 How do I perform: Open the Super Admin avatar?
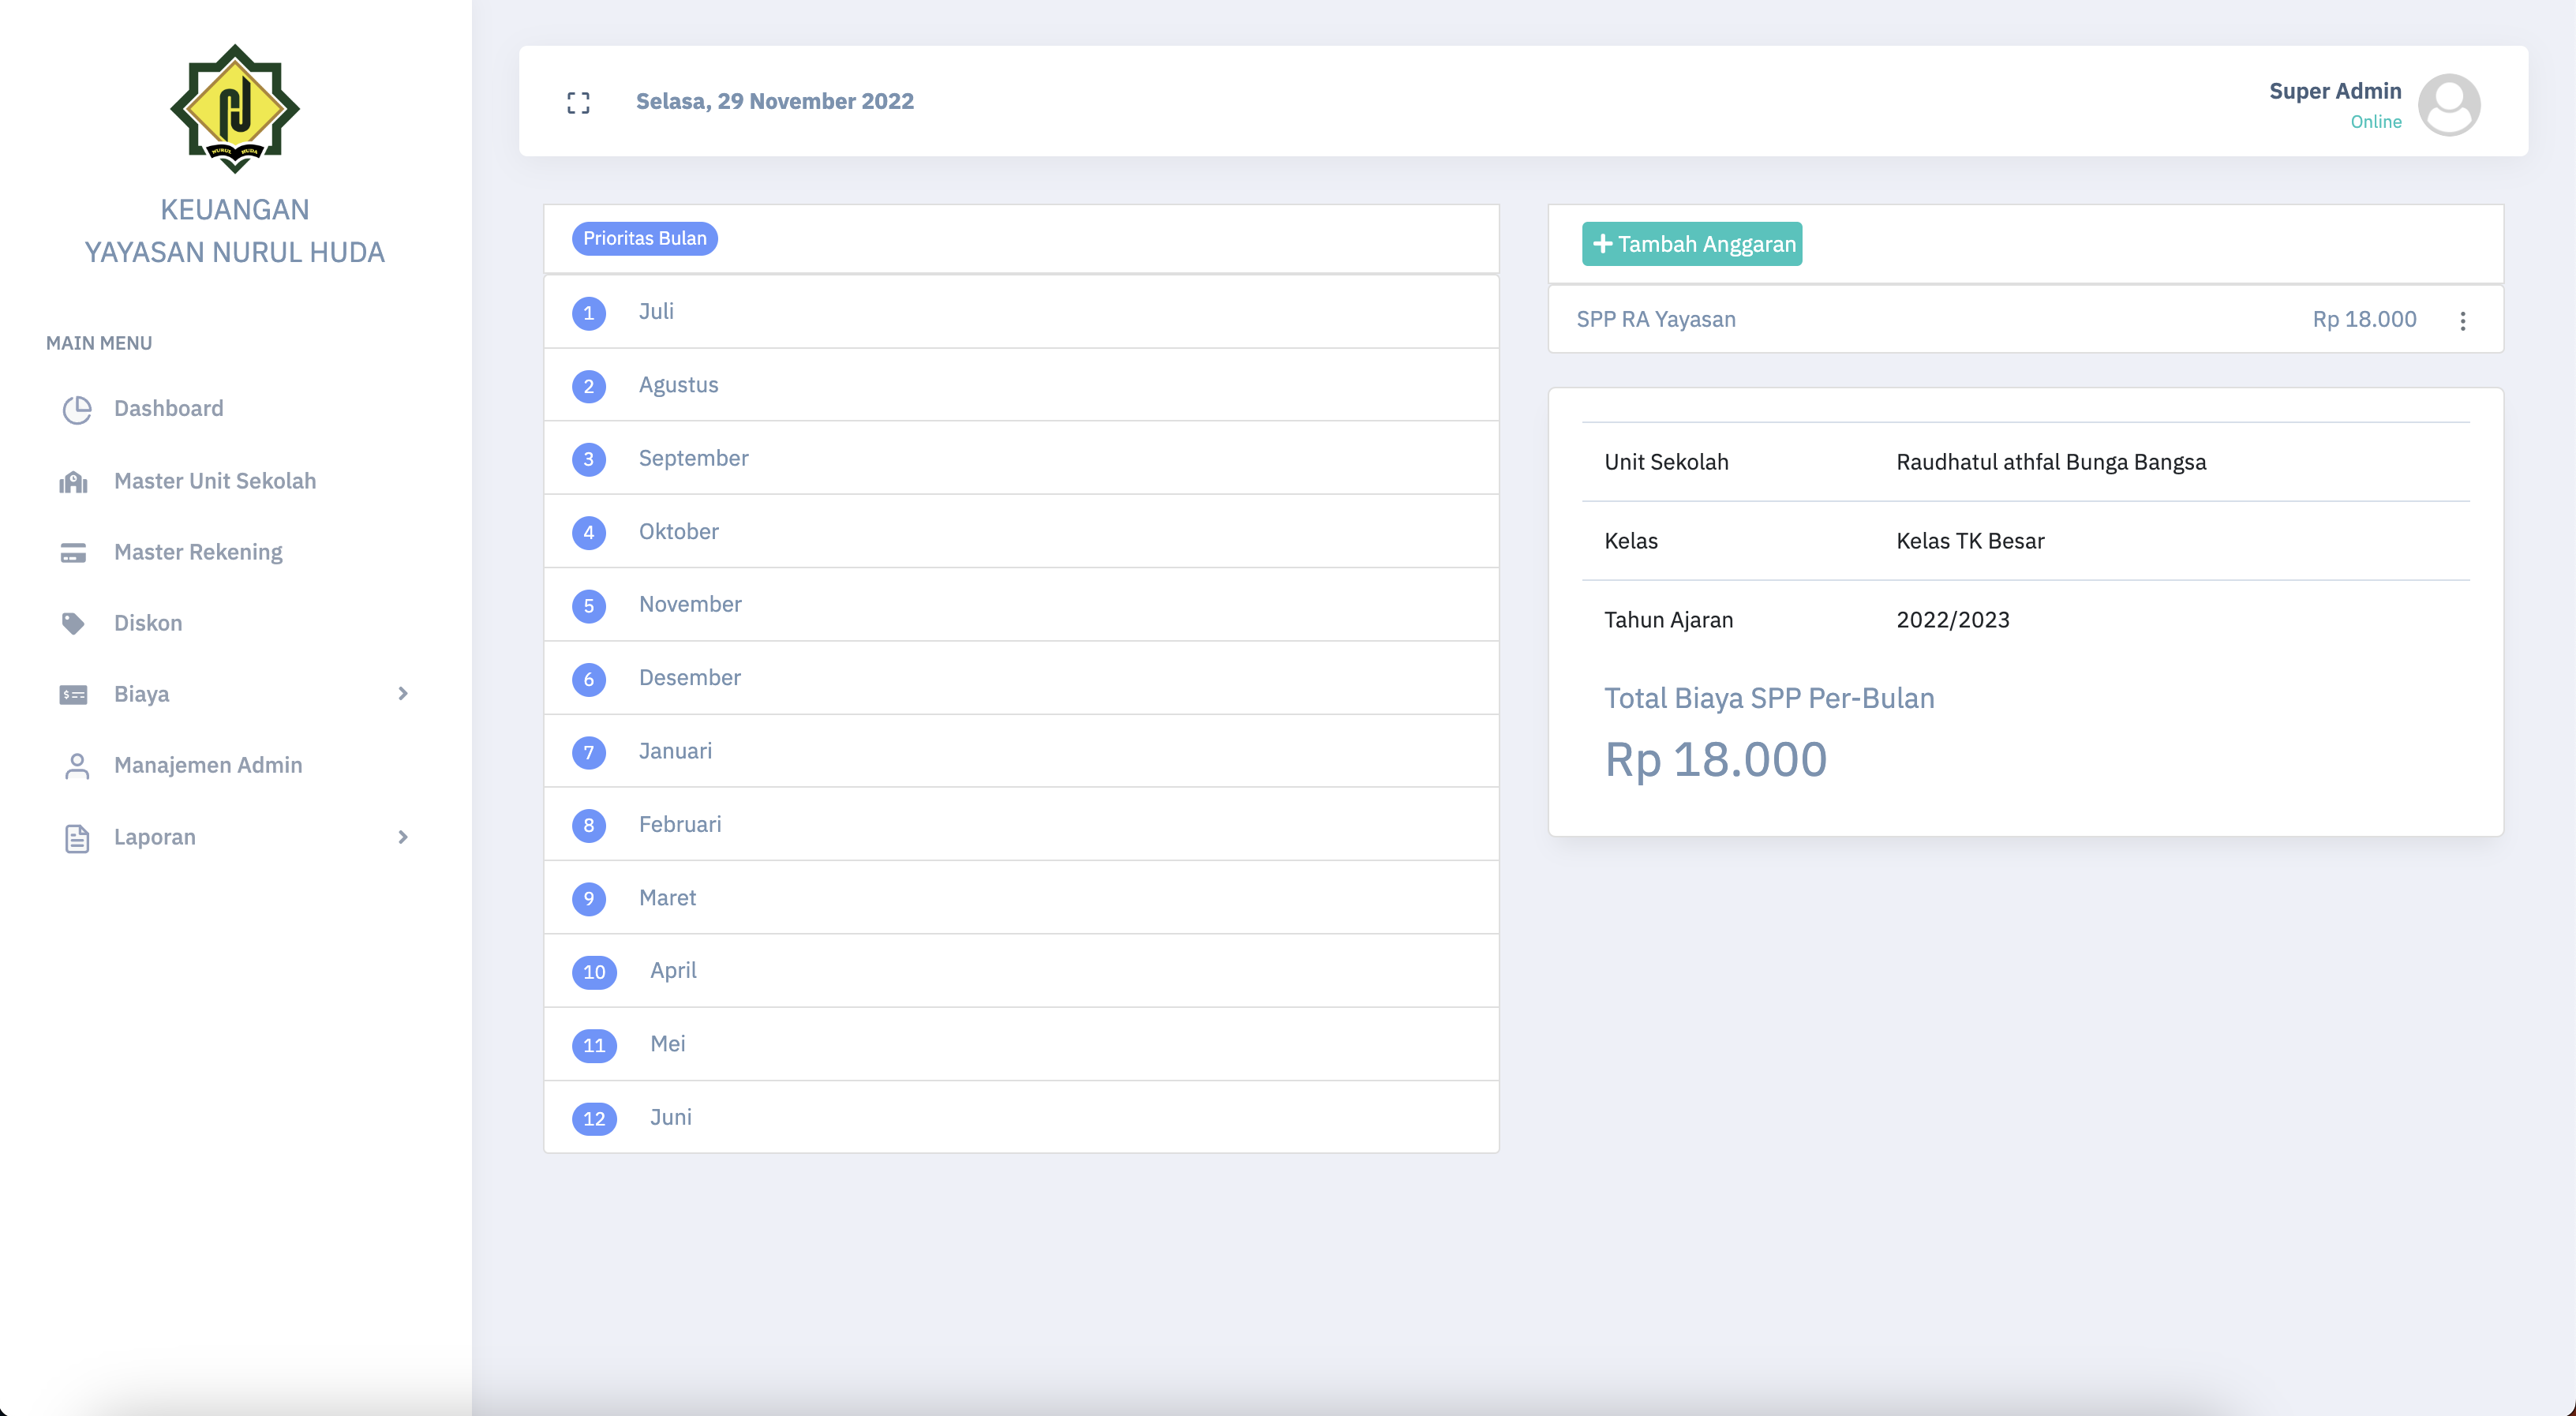coord(2448,104)
